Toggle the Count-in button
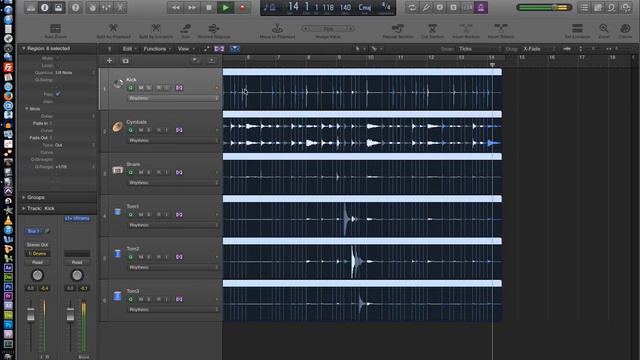This screenshot has height=360, width=640. pyautogui.click(x=467, y=7)
